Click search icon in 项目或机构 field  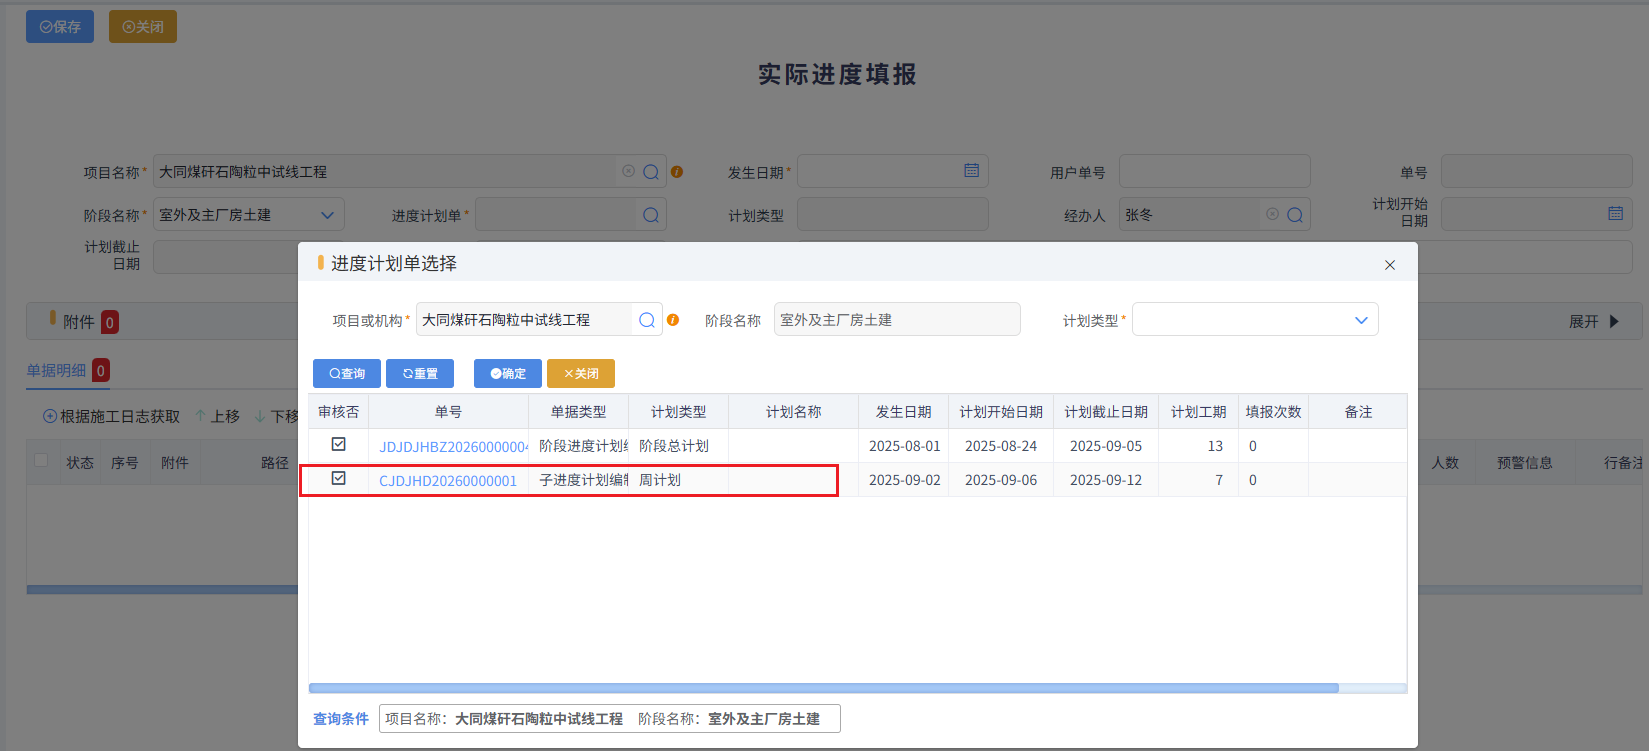pos(647,320)
